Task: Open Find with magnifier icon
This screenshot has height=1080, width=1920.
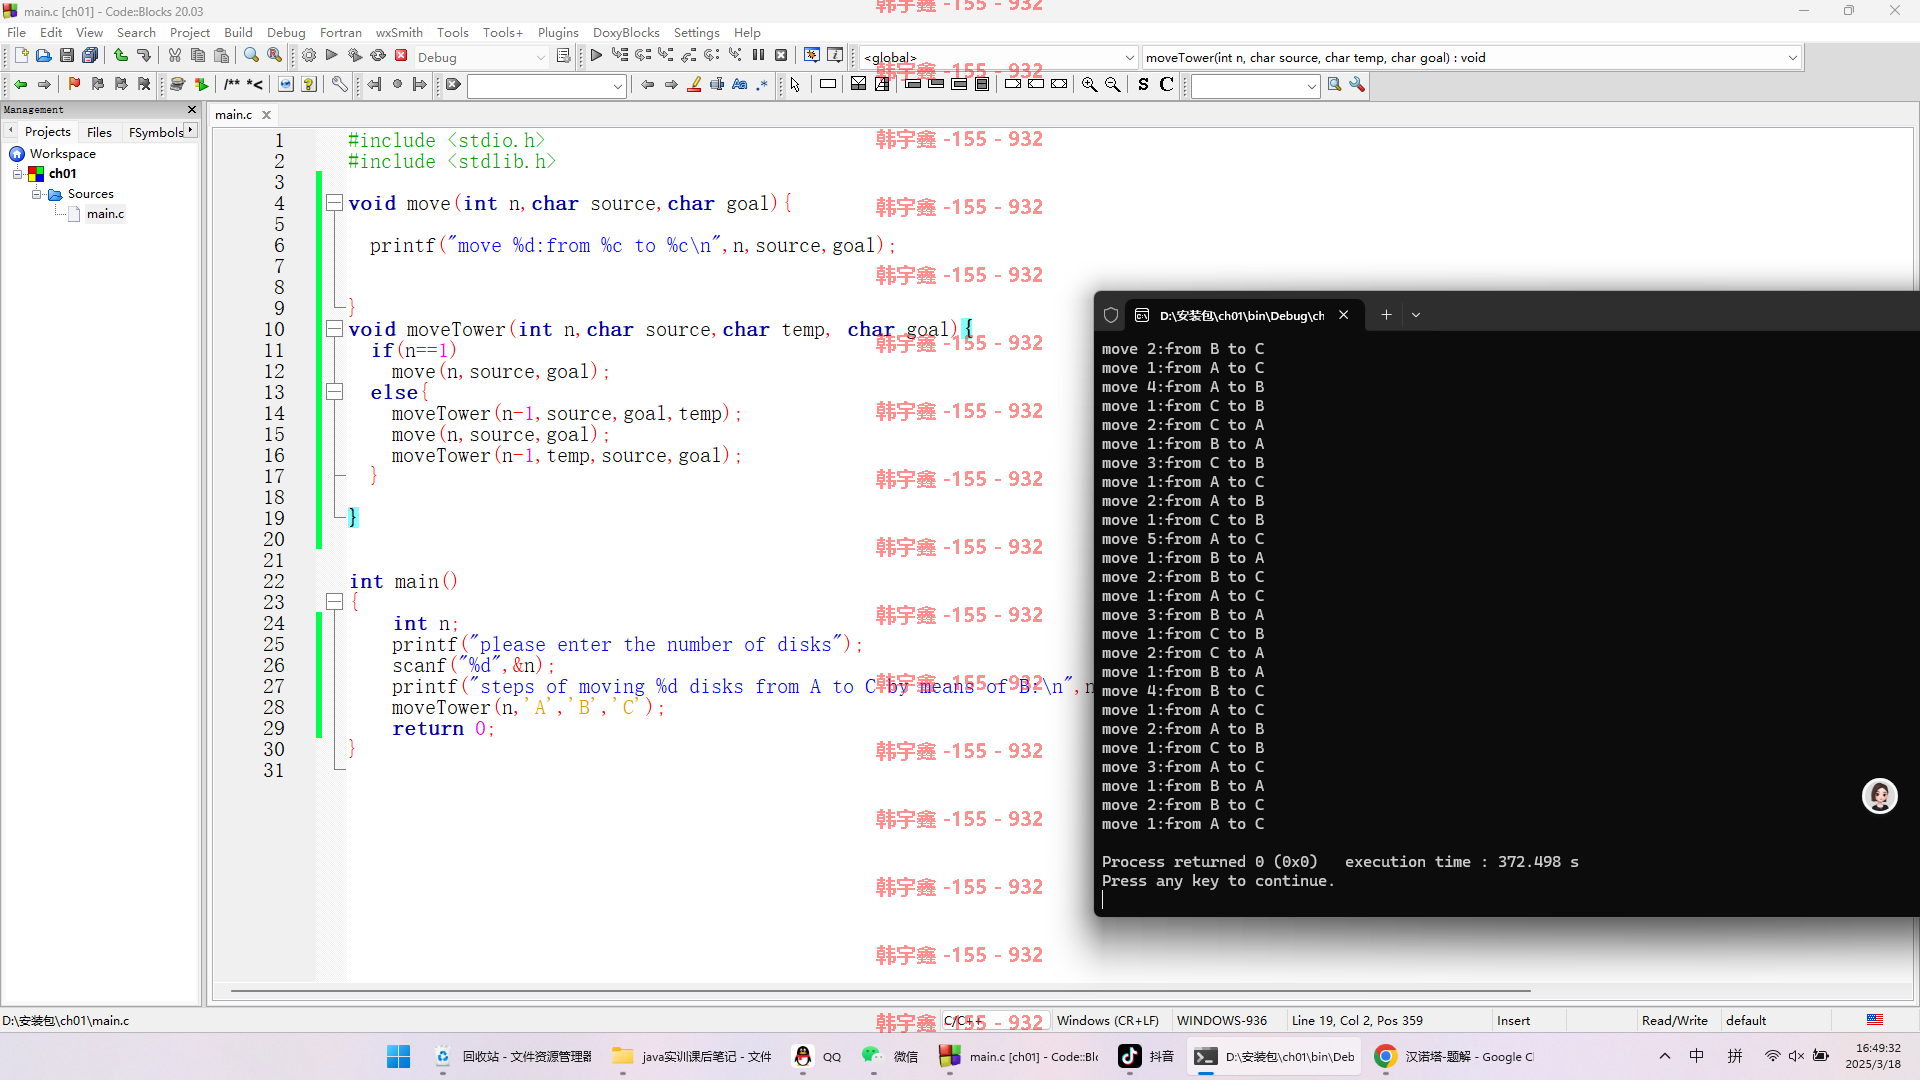Action: tap(251, 56)
